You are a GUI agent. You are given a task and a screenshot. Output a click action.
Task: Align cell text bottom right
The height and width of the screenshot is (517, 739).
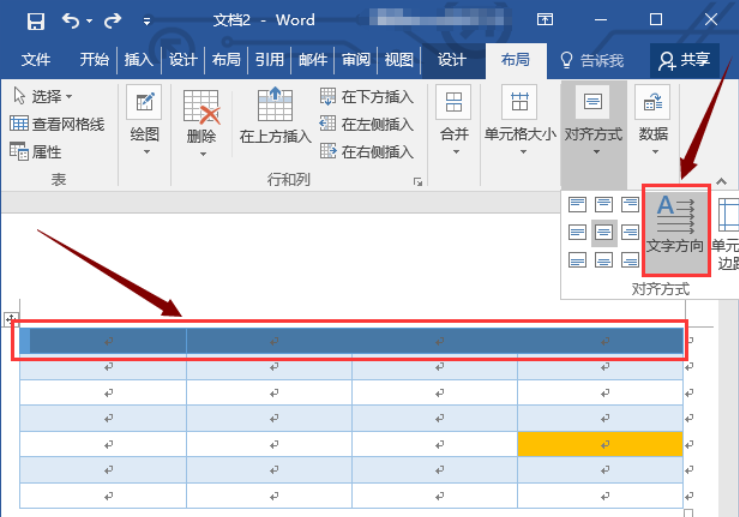[x=630, y=260]
